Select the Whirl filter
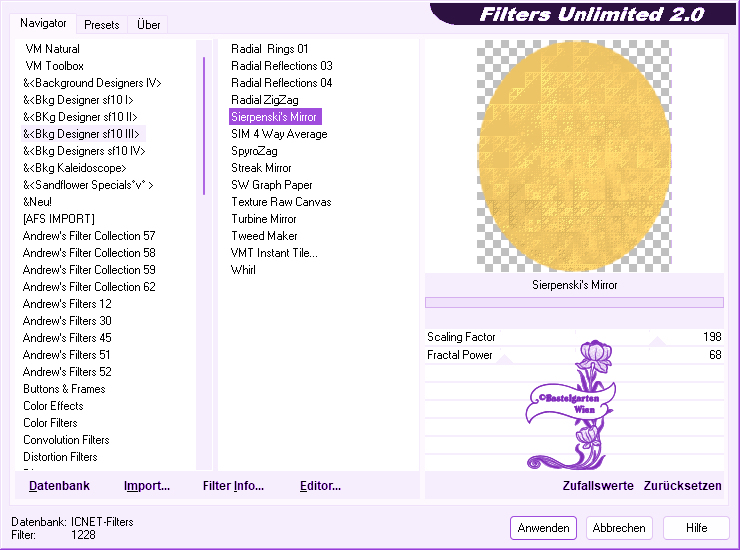This screenshot has width=740, height=550. pos(243,270)
